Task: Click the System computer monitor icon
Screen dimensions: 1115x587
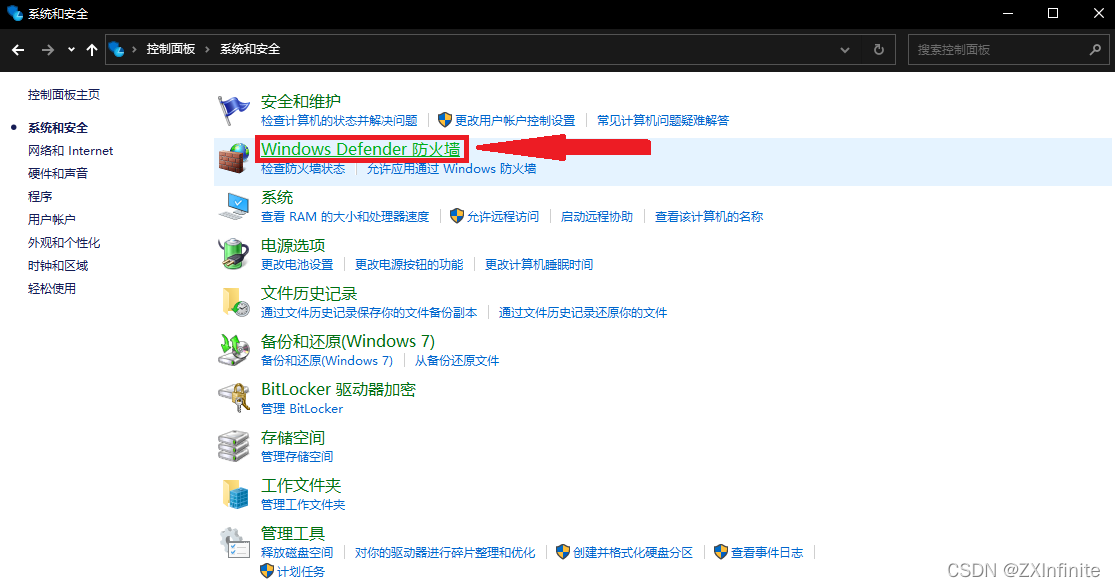Action: [x=233, y=206]
